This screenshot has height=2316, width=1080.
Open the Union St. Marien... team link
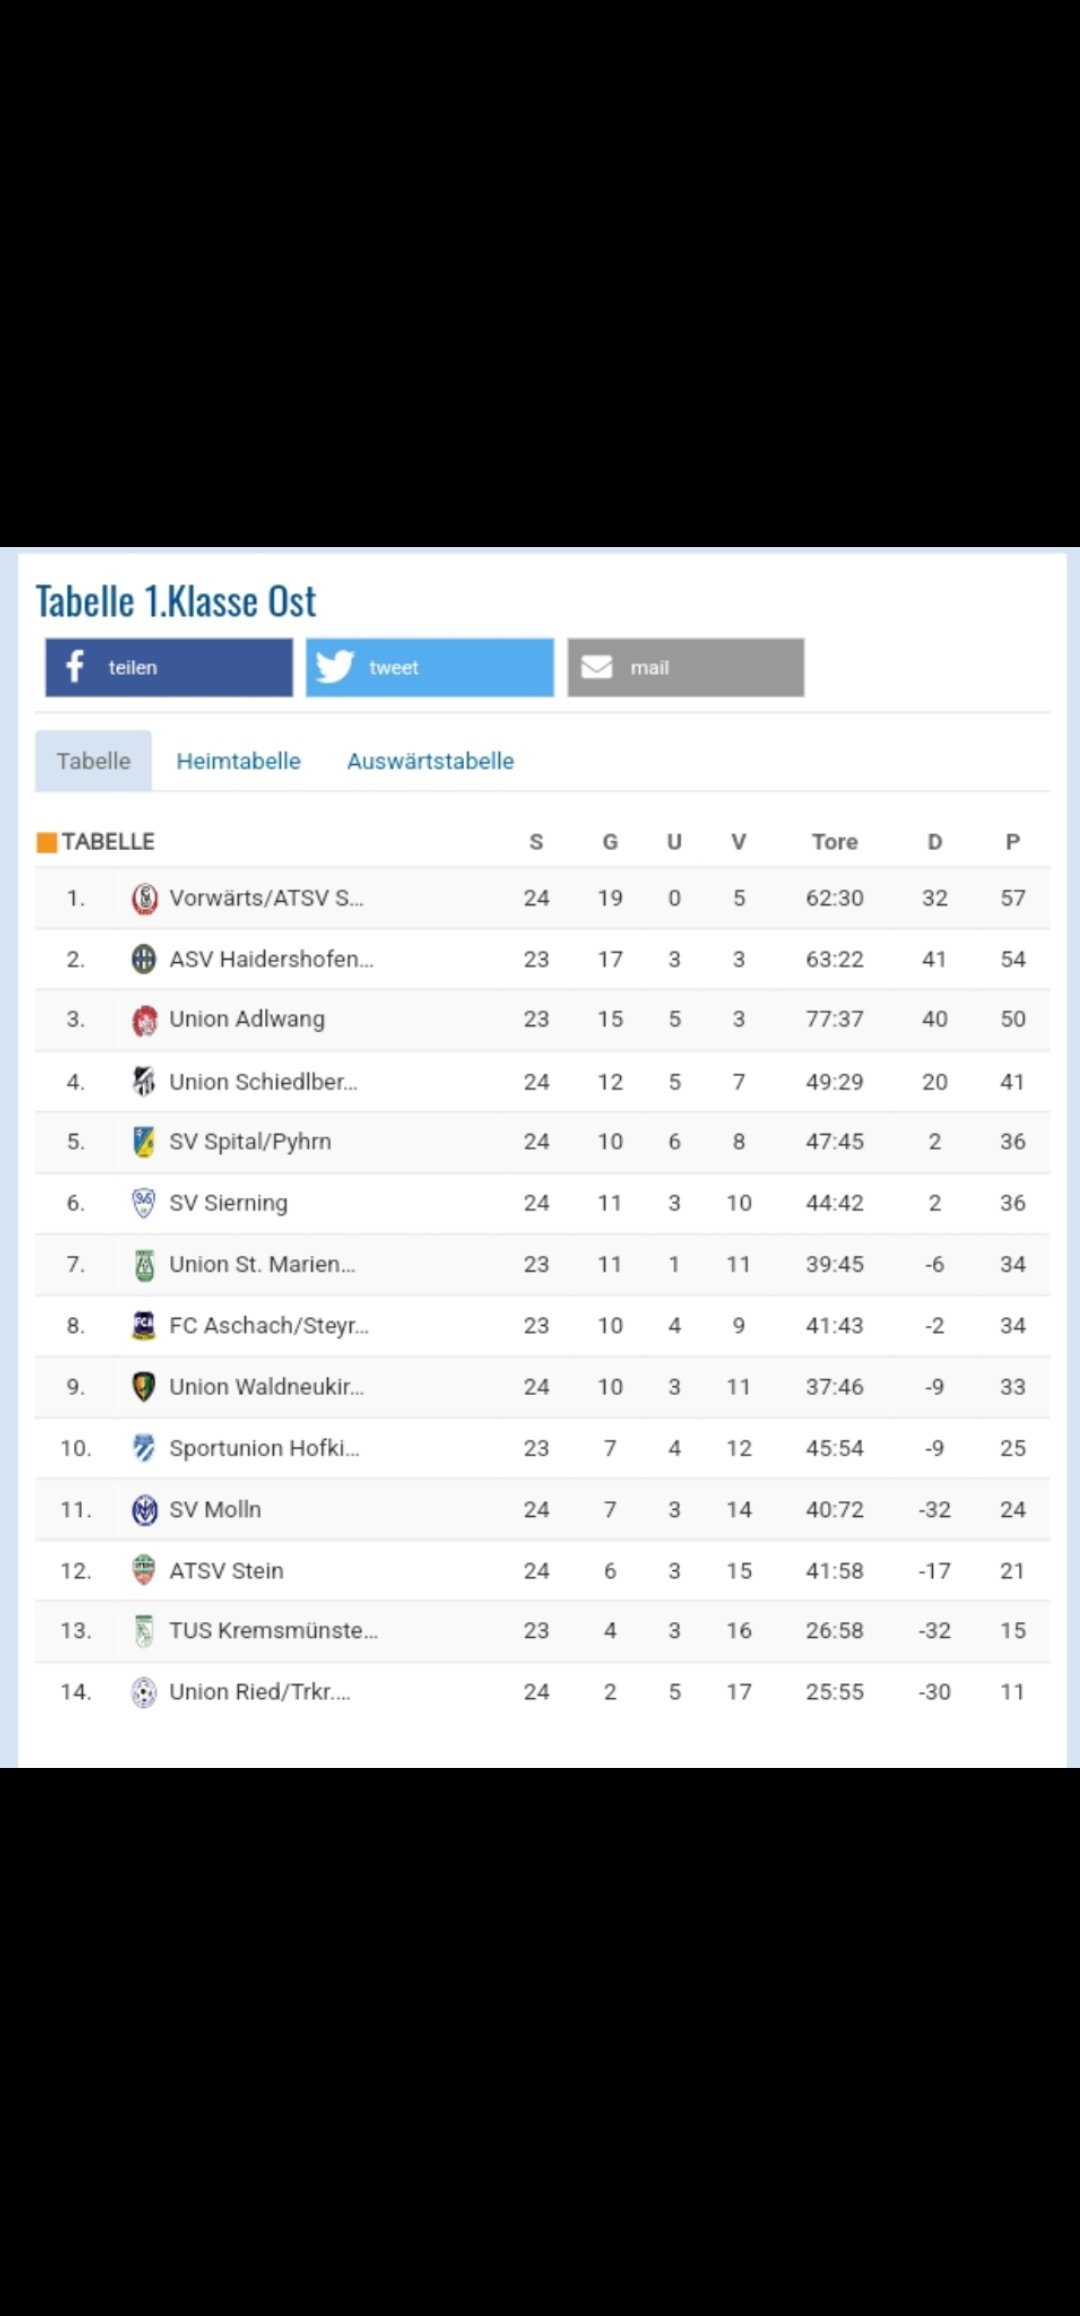[262, 1264]
